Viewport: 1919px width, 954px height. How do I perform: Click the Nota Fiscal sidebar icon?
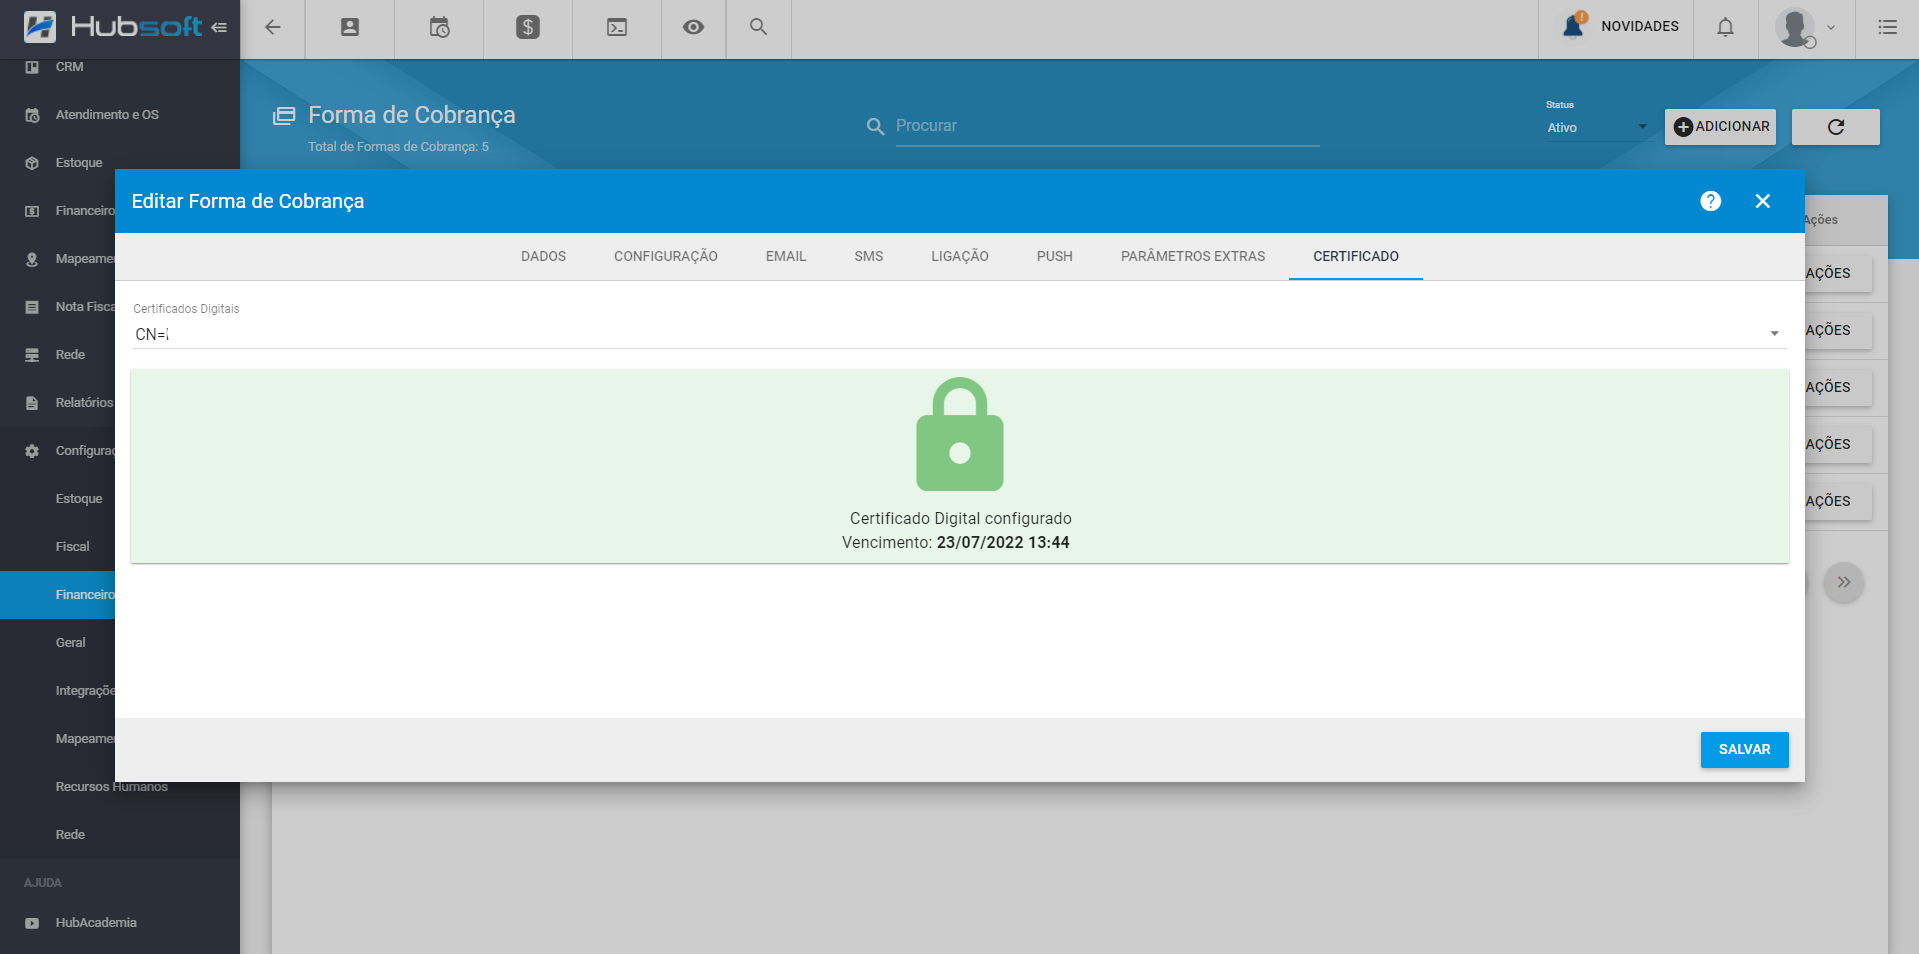[32, 307]
